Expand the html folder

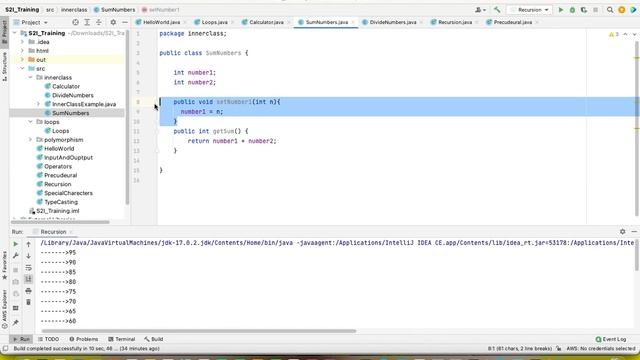tap(22, 51)
